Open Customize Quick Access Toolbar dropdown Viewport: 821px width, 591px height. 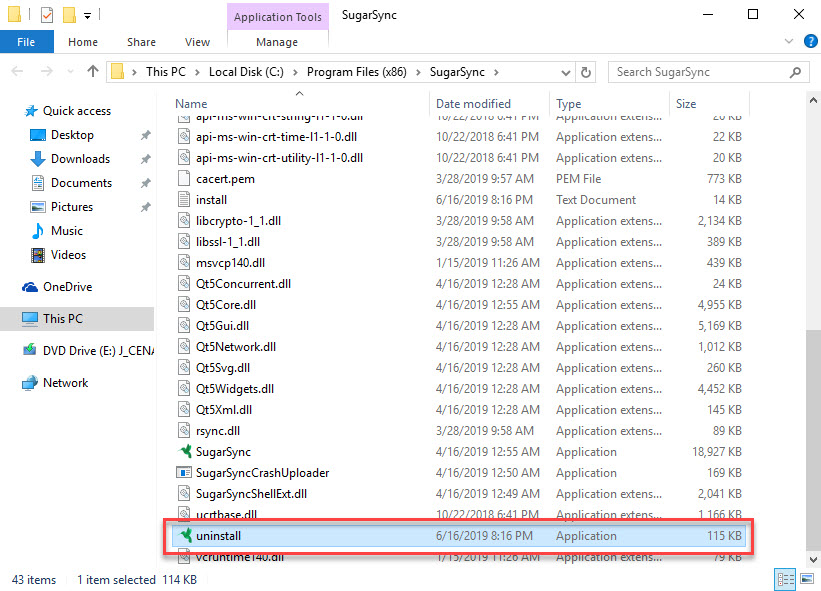pos(87,16)
